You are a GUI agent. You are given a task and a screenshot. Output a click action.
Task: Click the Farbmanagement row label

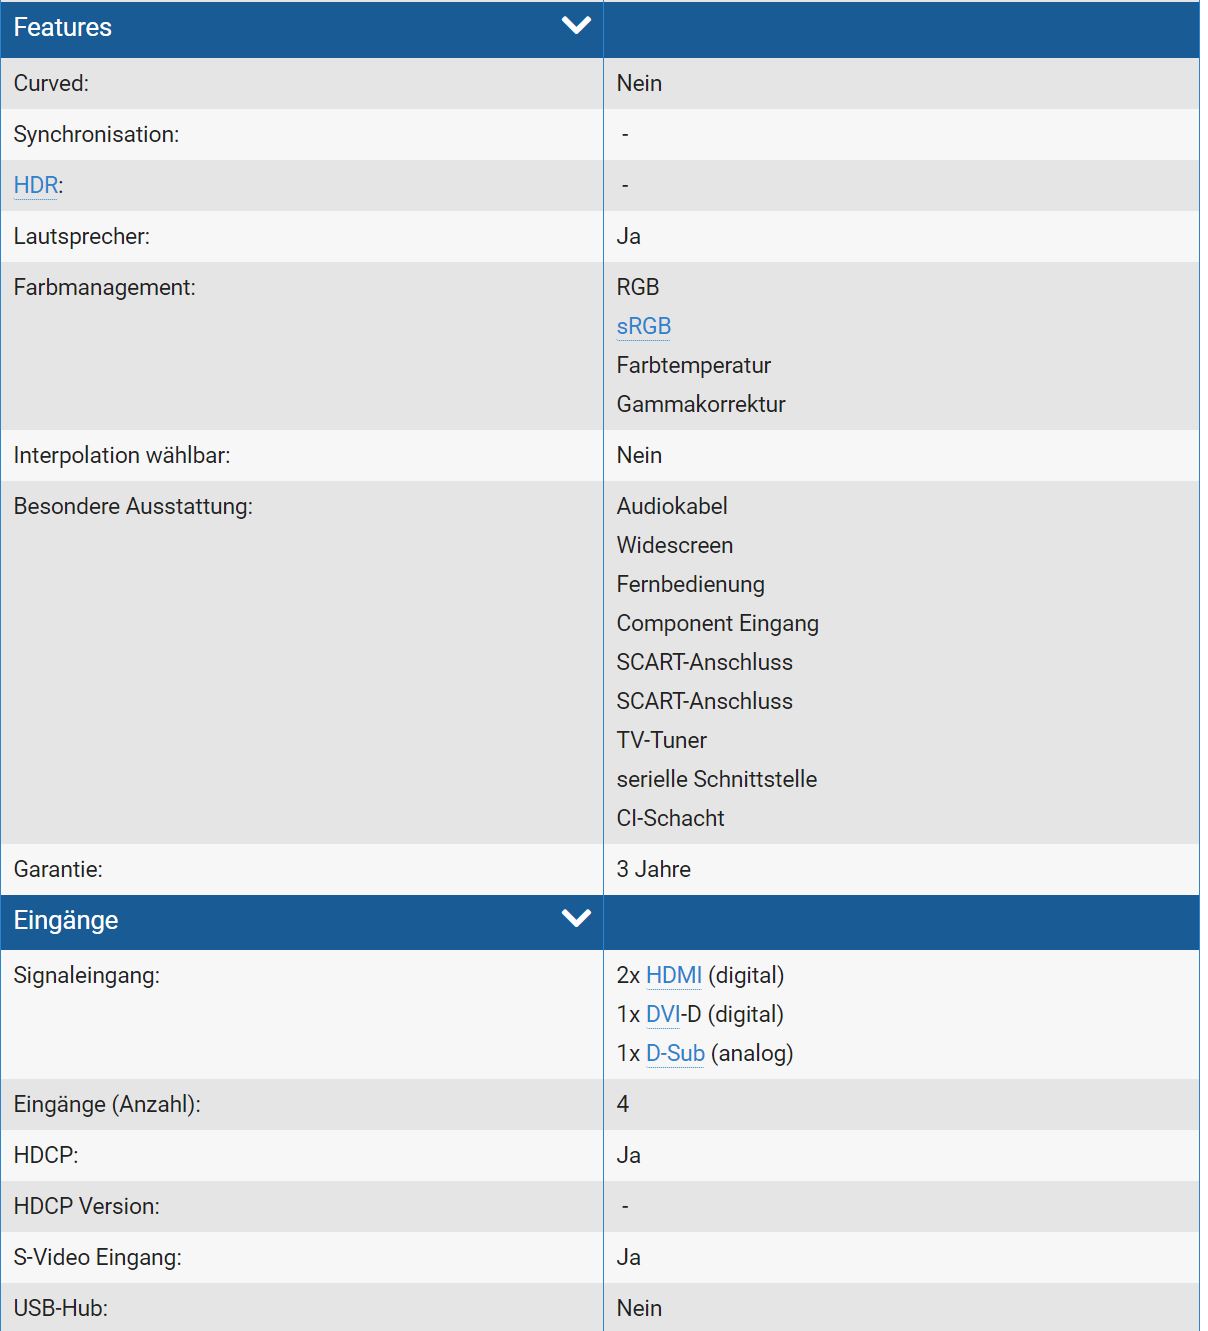point(104,288)
